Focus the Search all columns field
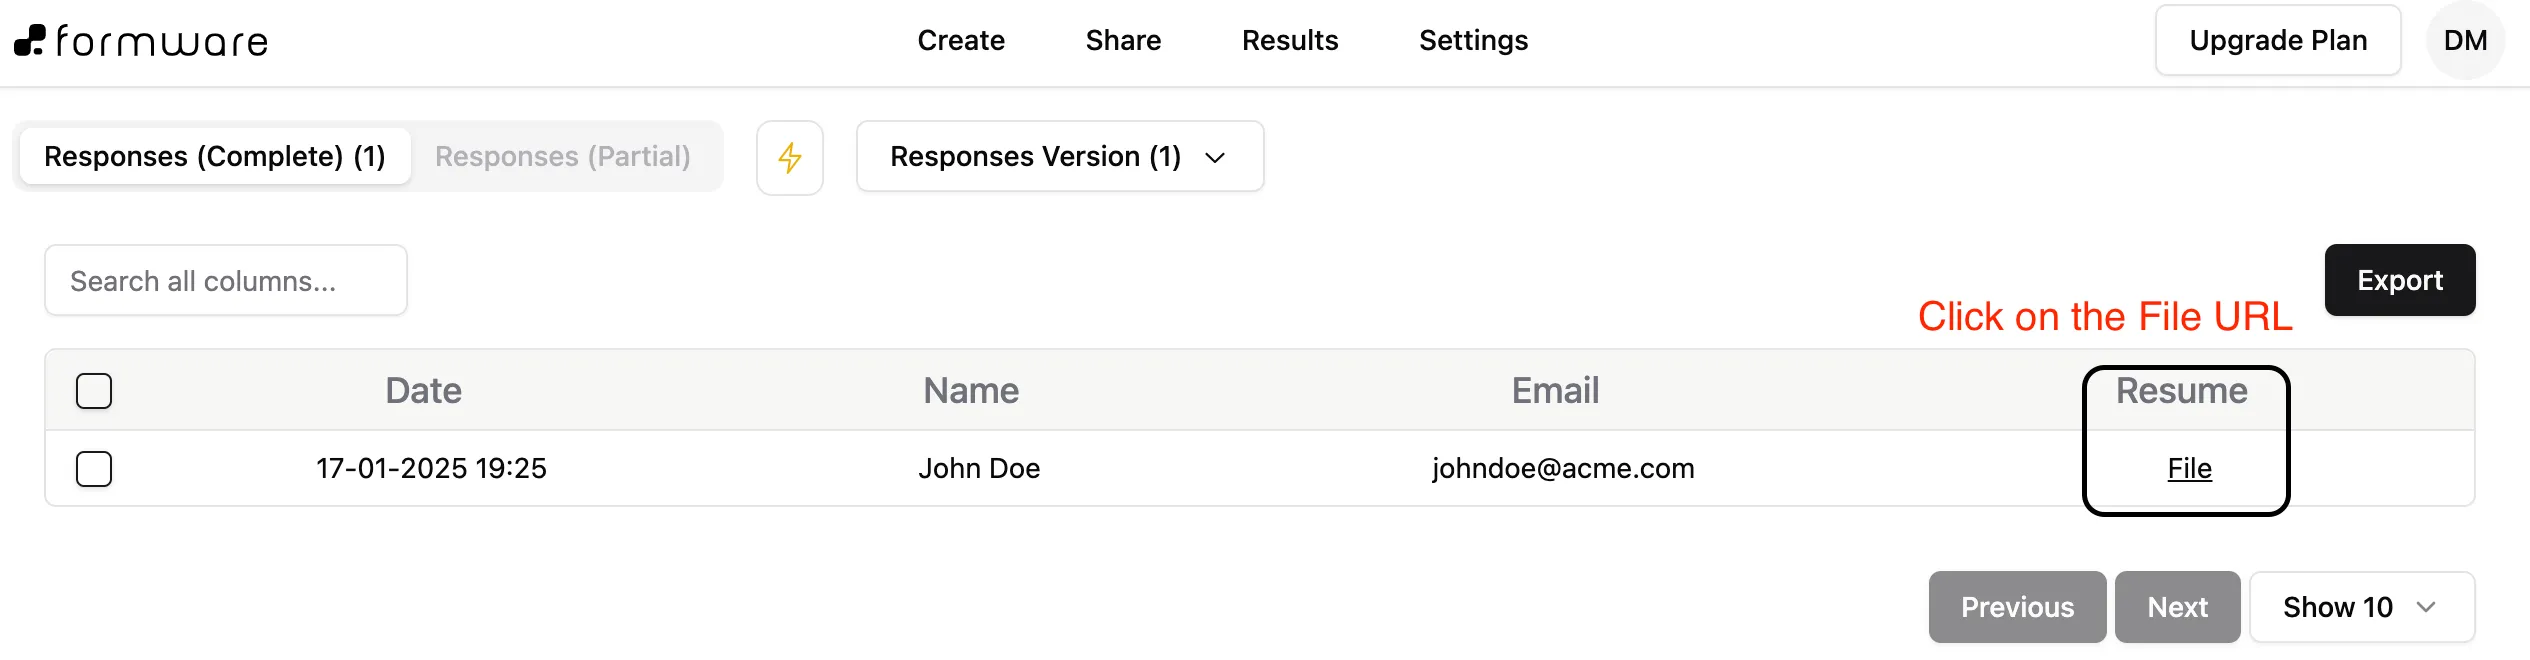2530x660 pixels. [x=226, y=281]
